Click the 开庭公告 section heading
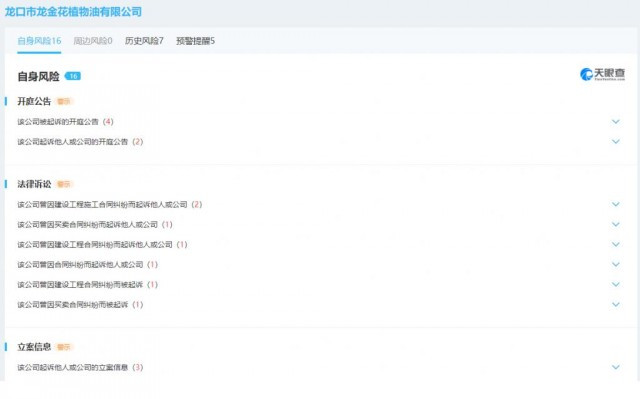This screenshot has height=399, width=640. 34,101
